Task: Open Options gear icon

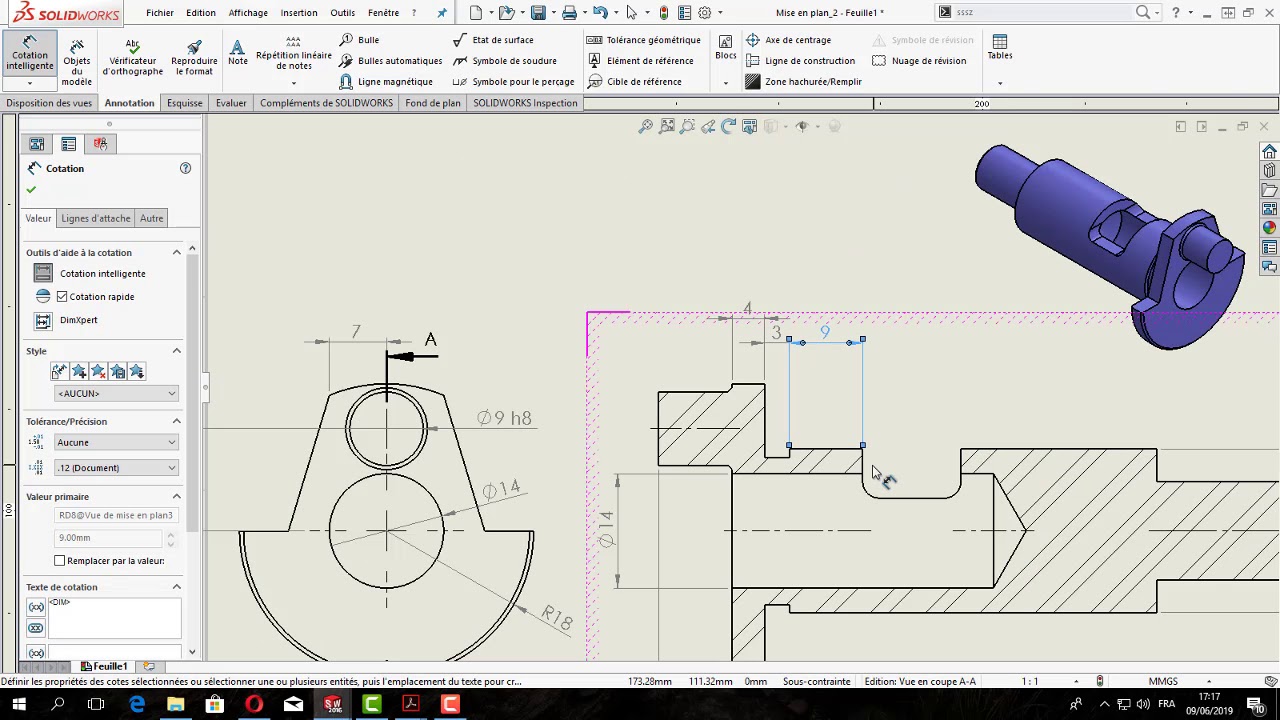Action: pyautogui.click(x=705, y=13)
